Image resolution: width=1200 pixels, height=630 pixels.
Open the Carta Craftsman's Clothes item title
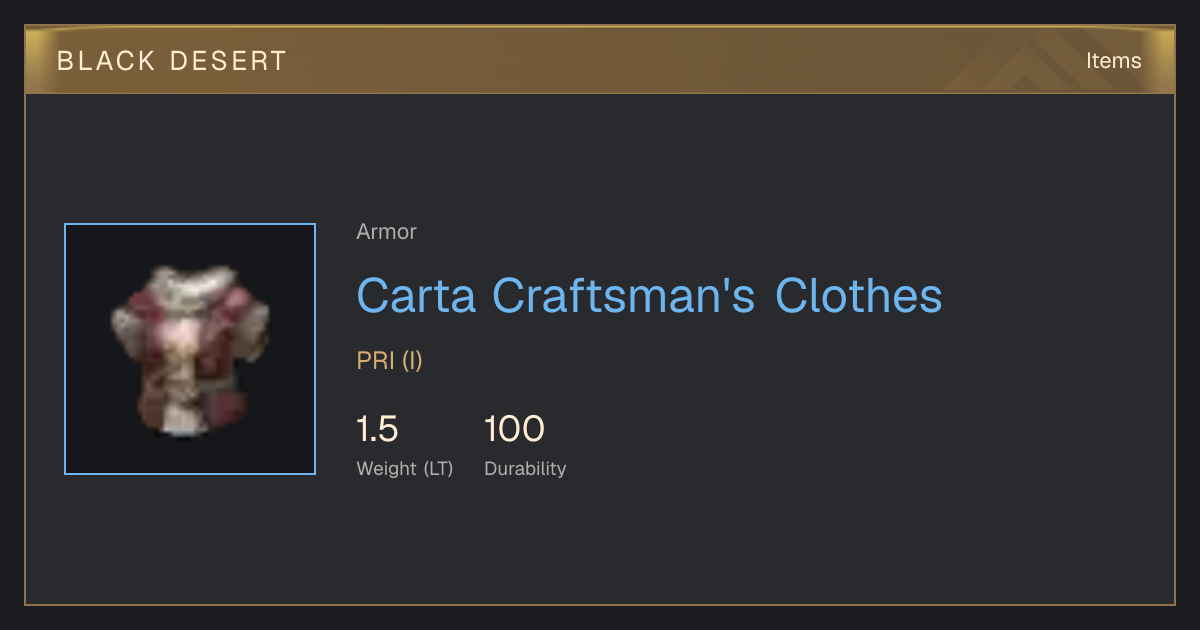(649, 296)
